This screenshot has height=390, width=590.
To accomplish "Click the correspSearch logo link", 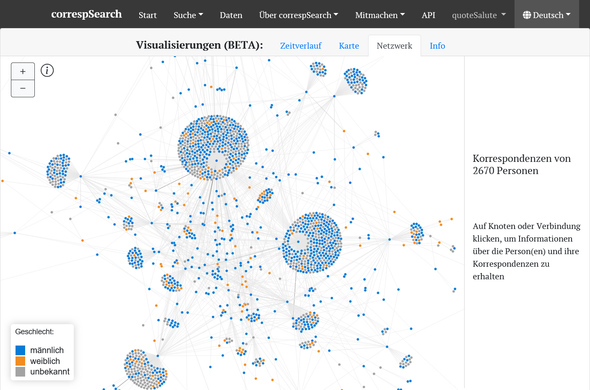I will pyautogui.click(x=86, y=14).
